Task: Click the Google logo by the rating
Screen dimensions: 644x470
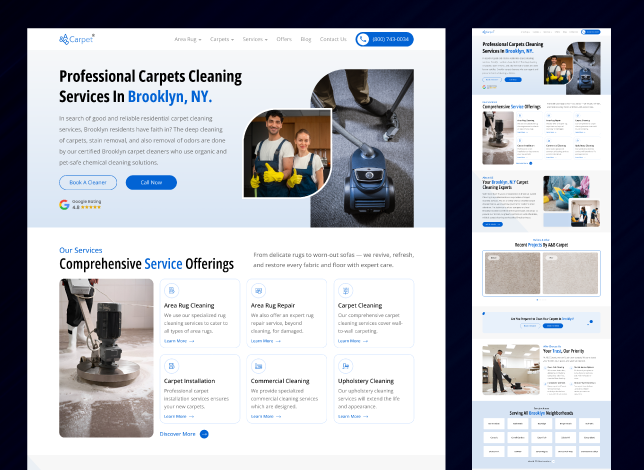Action: coord(64,204)
